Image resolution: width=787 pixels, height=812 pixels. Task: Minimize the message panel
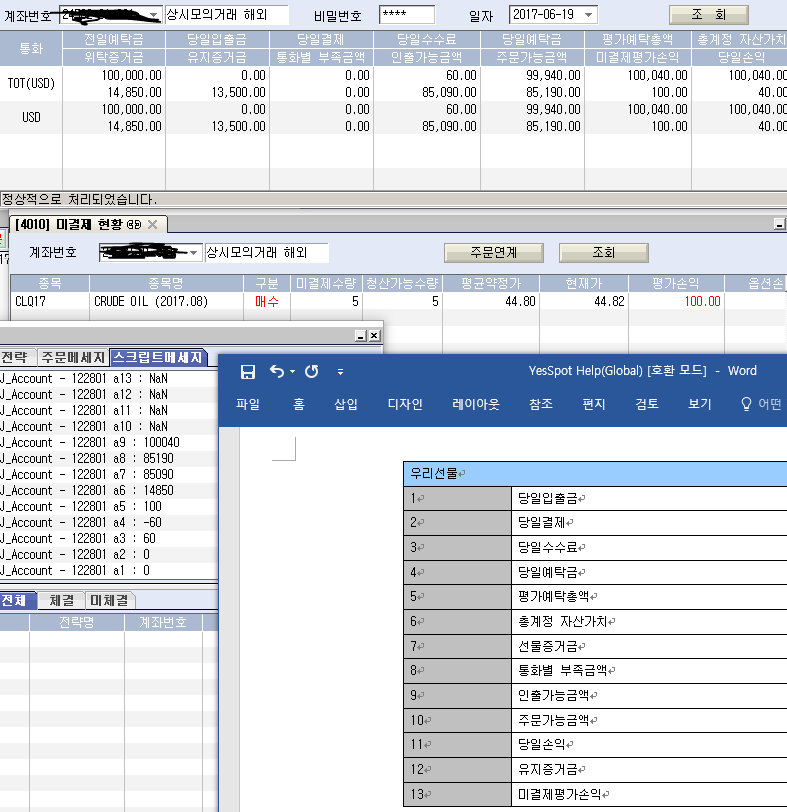(360, 336)
